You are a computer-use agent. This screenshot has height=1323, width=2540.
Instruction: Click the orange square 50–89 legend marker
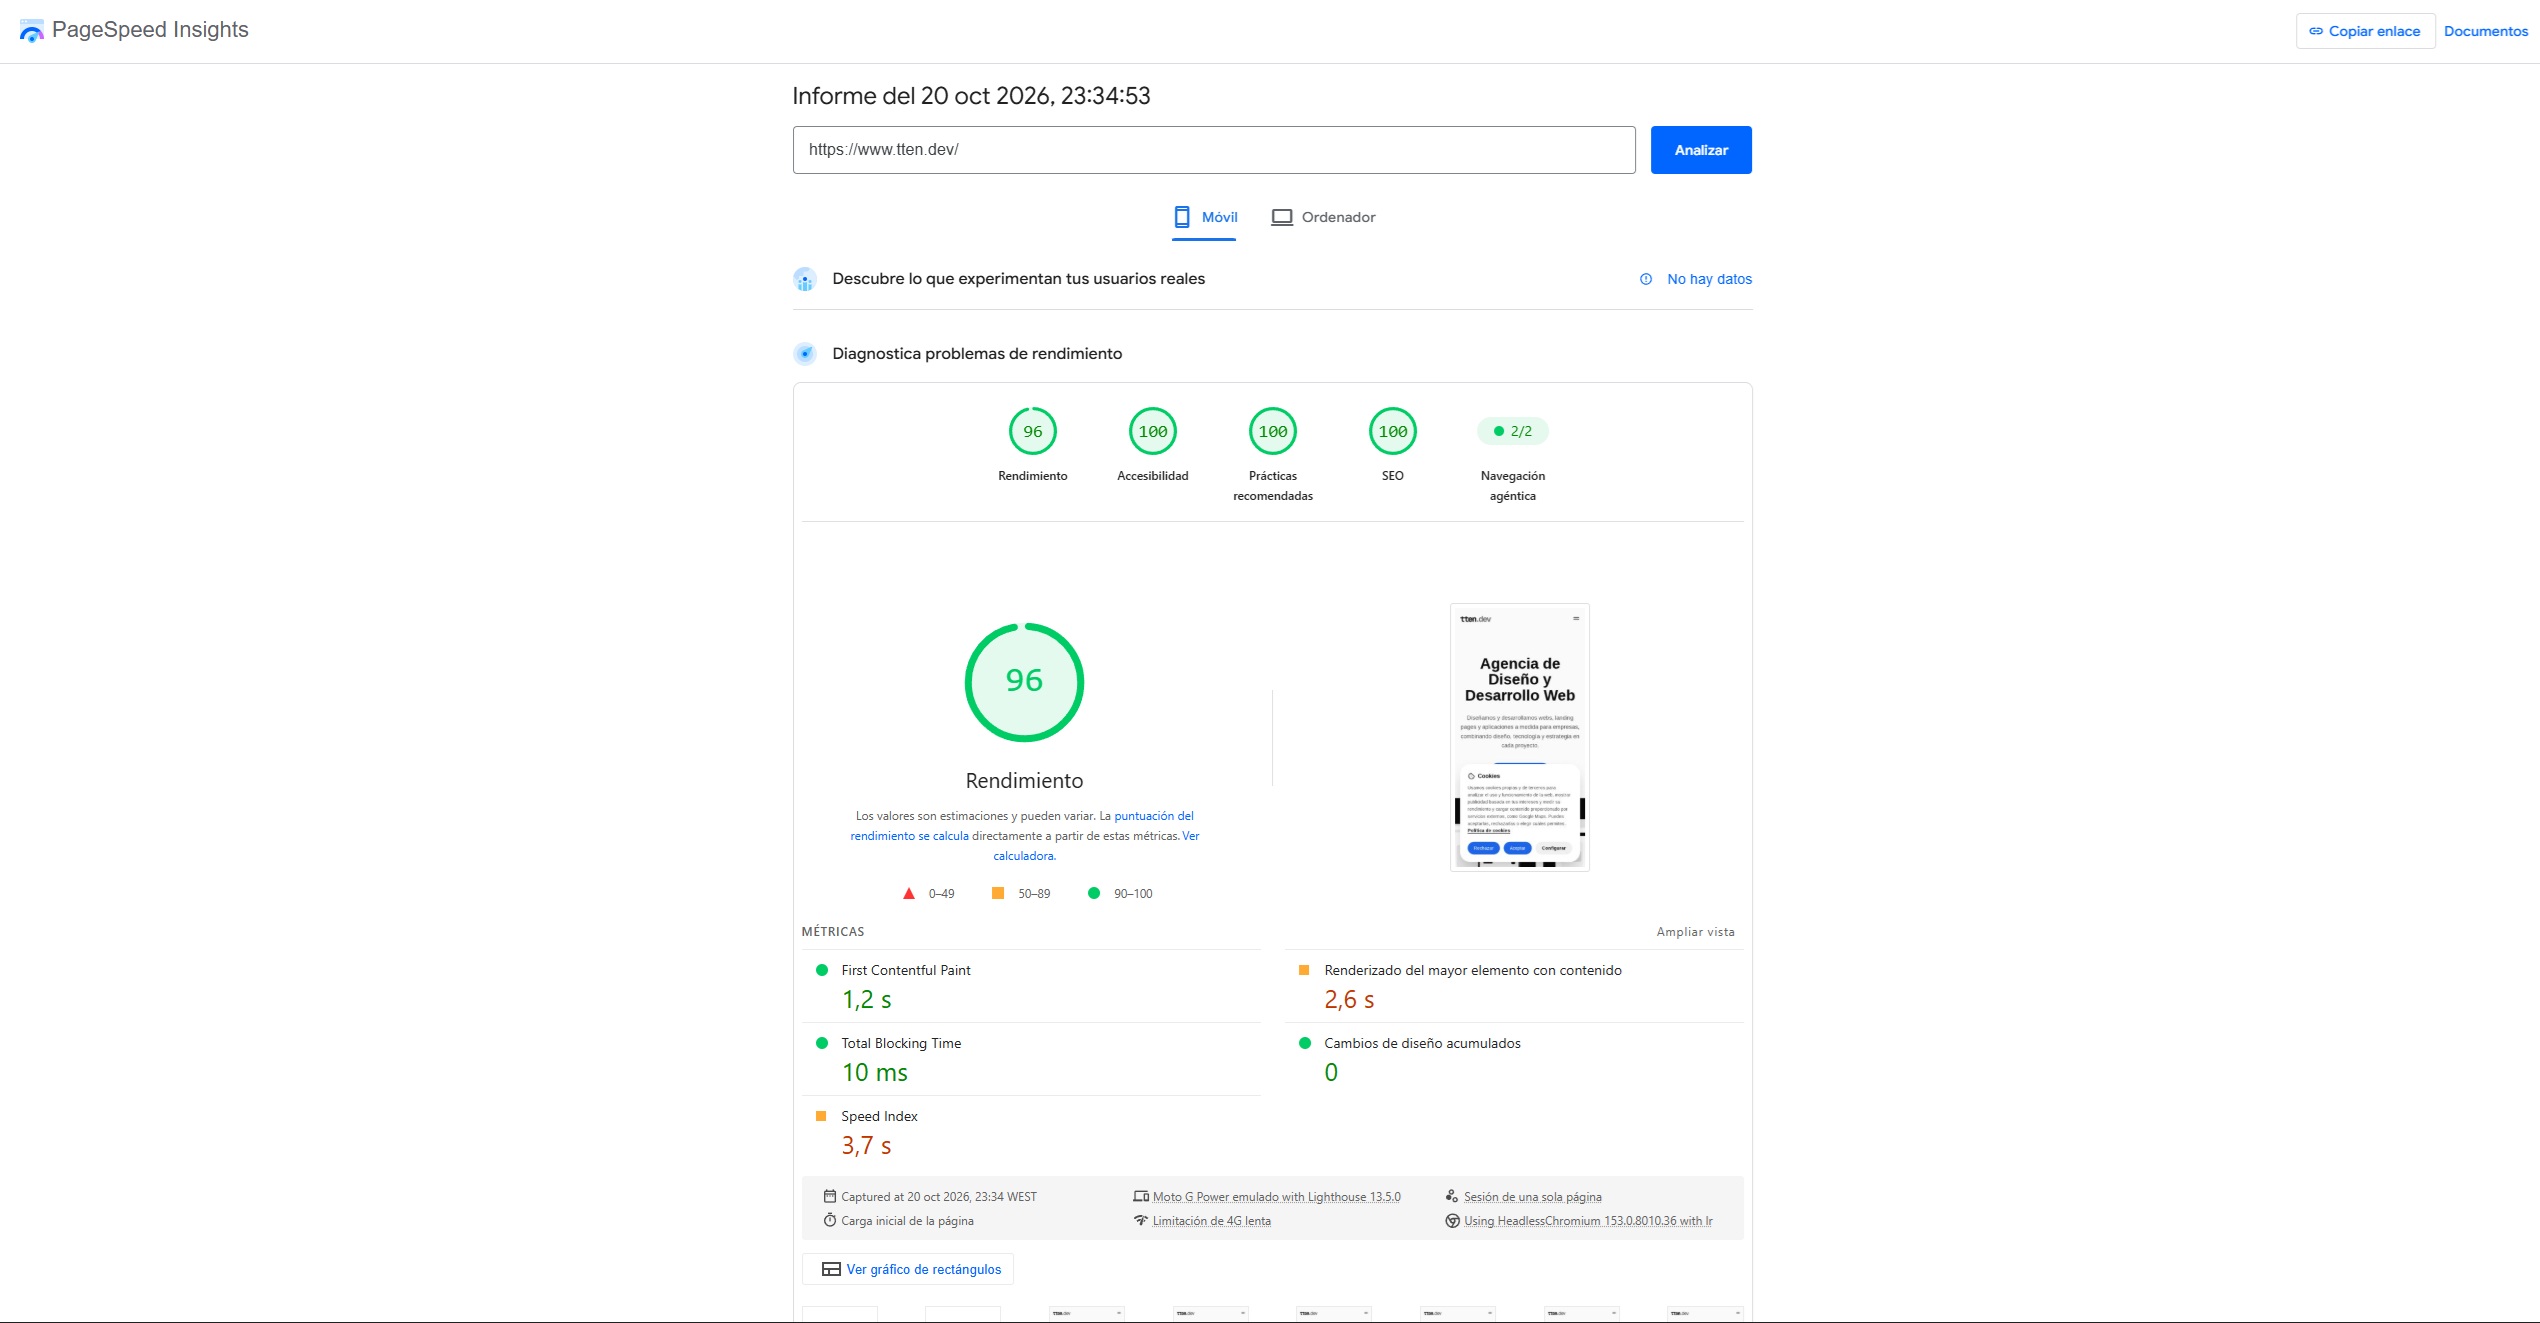tap(997, 893)
